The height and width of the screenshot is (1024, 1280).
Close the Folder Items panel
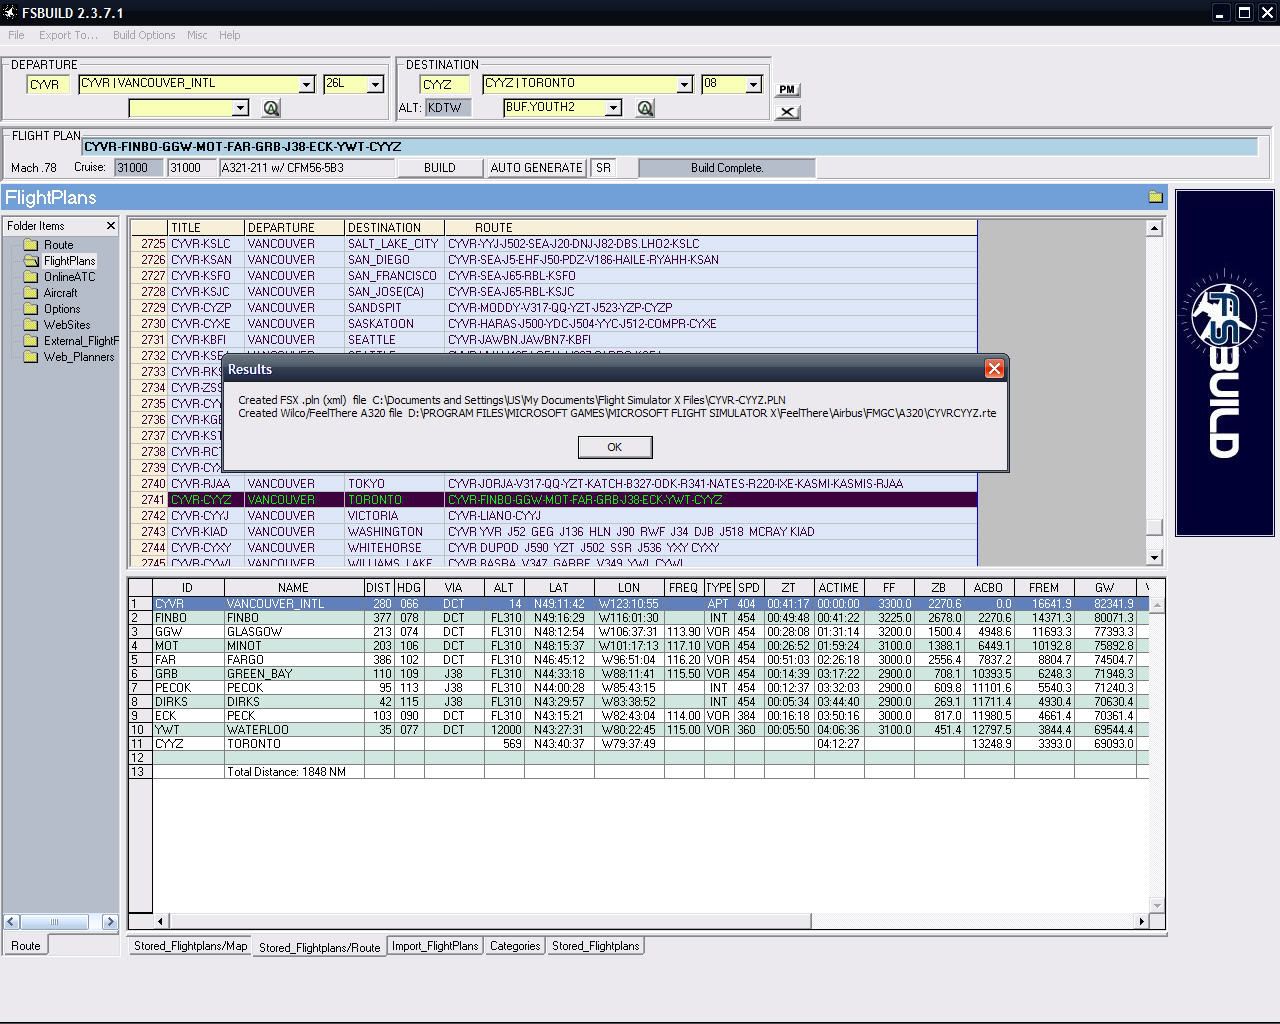pos(110,226)
